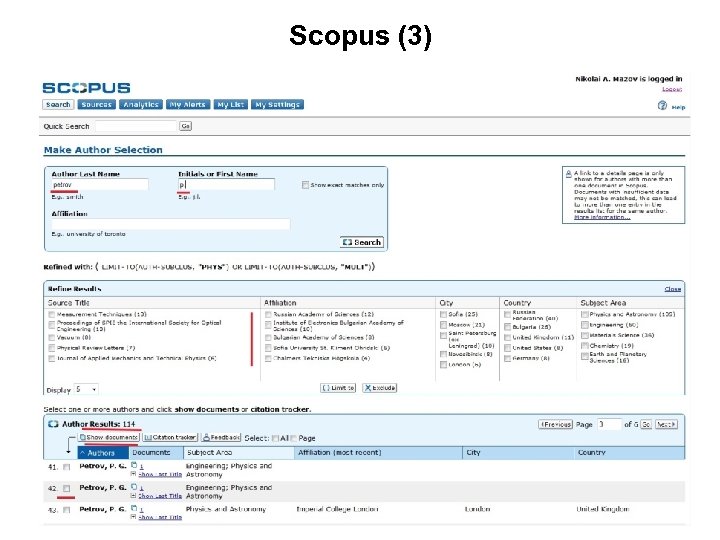720x540 pixels.
Task: Click into the Affiliation field
Action: pyautogui.click(x=171, y=224)
